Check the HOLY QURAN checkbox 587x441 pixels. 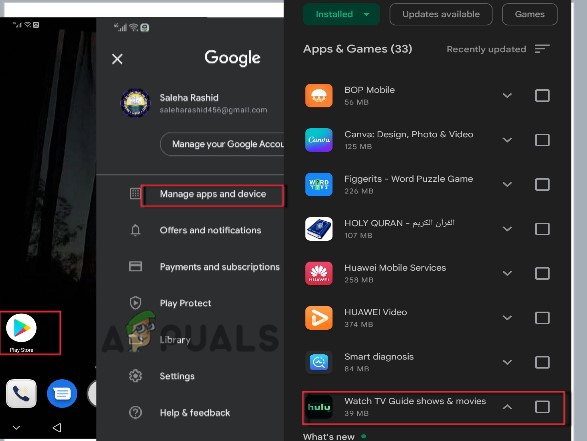pyautogui.click(x=542, y=229)
